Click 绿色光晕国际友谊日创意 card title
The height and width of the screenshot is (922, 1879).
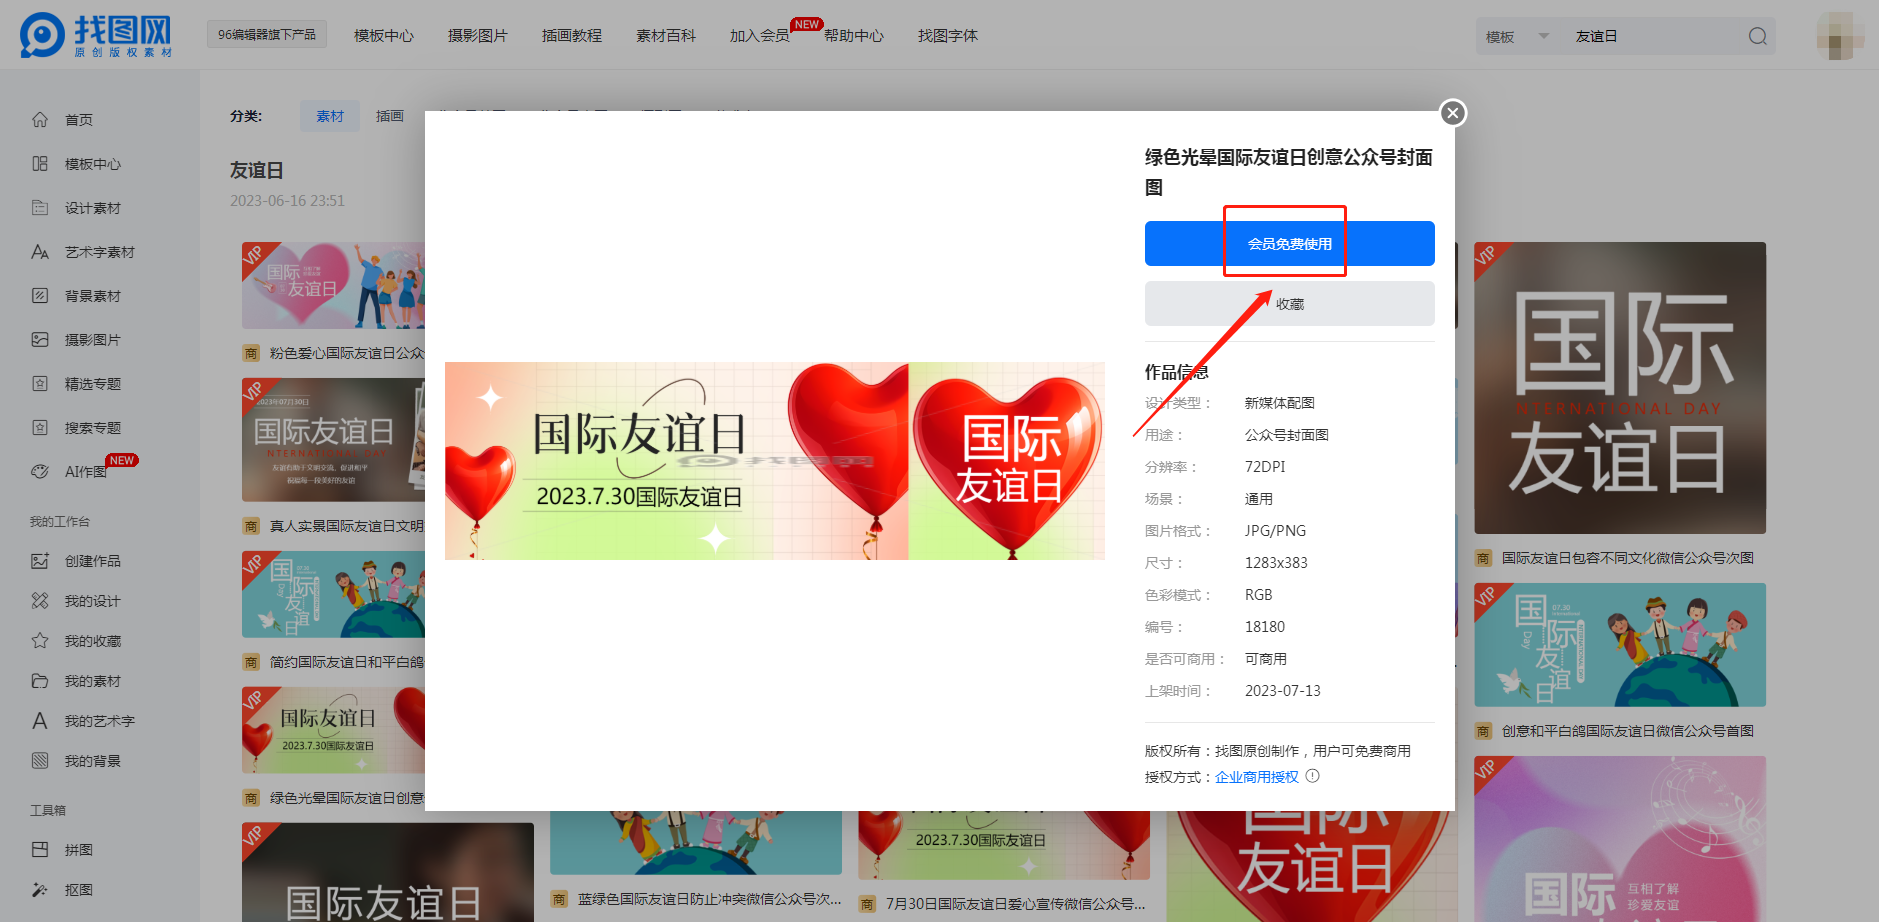tap(346, 798)
